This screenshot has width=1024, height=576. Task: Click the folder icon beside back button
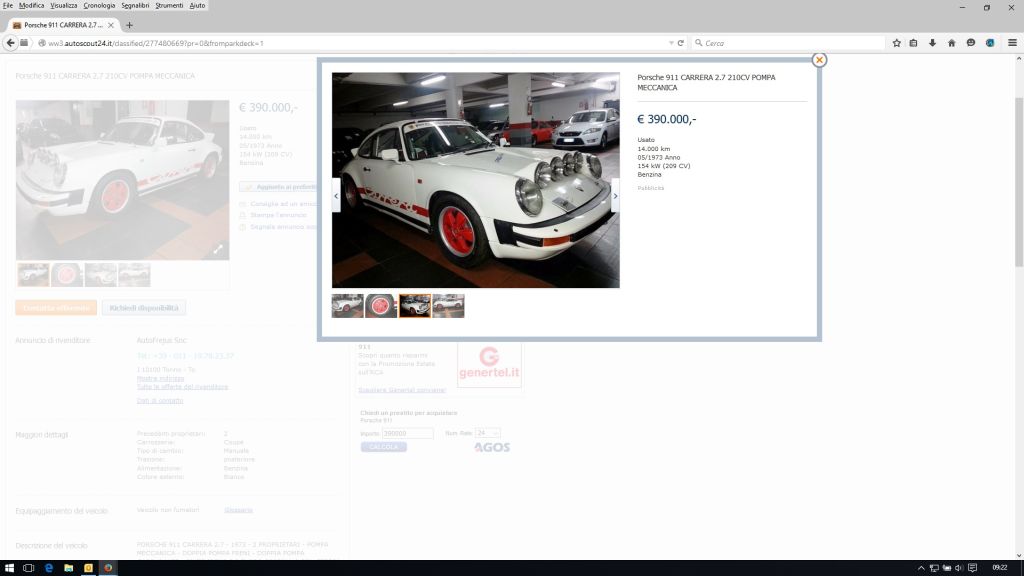coord(24,43)
